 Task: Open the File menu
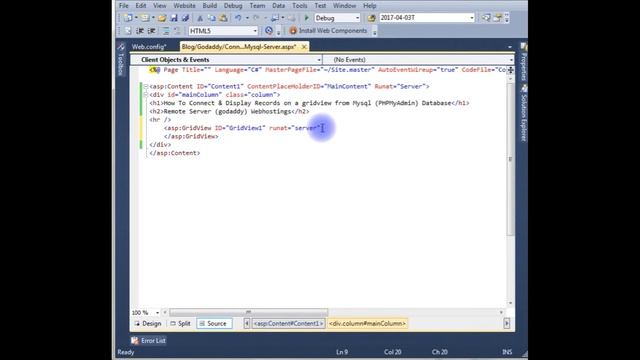(124, 6)
